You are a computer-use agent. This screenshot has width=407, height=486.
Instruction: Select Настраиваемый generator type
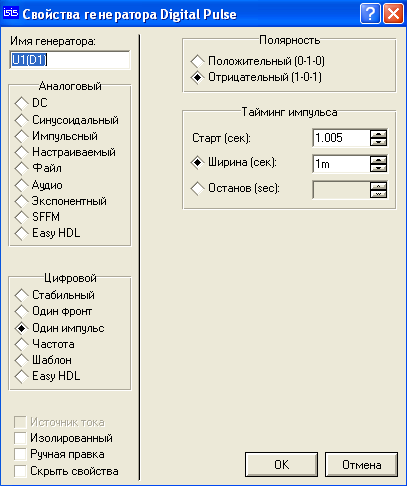[65, 152]
